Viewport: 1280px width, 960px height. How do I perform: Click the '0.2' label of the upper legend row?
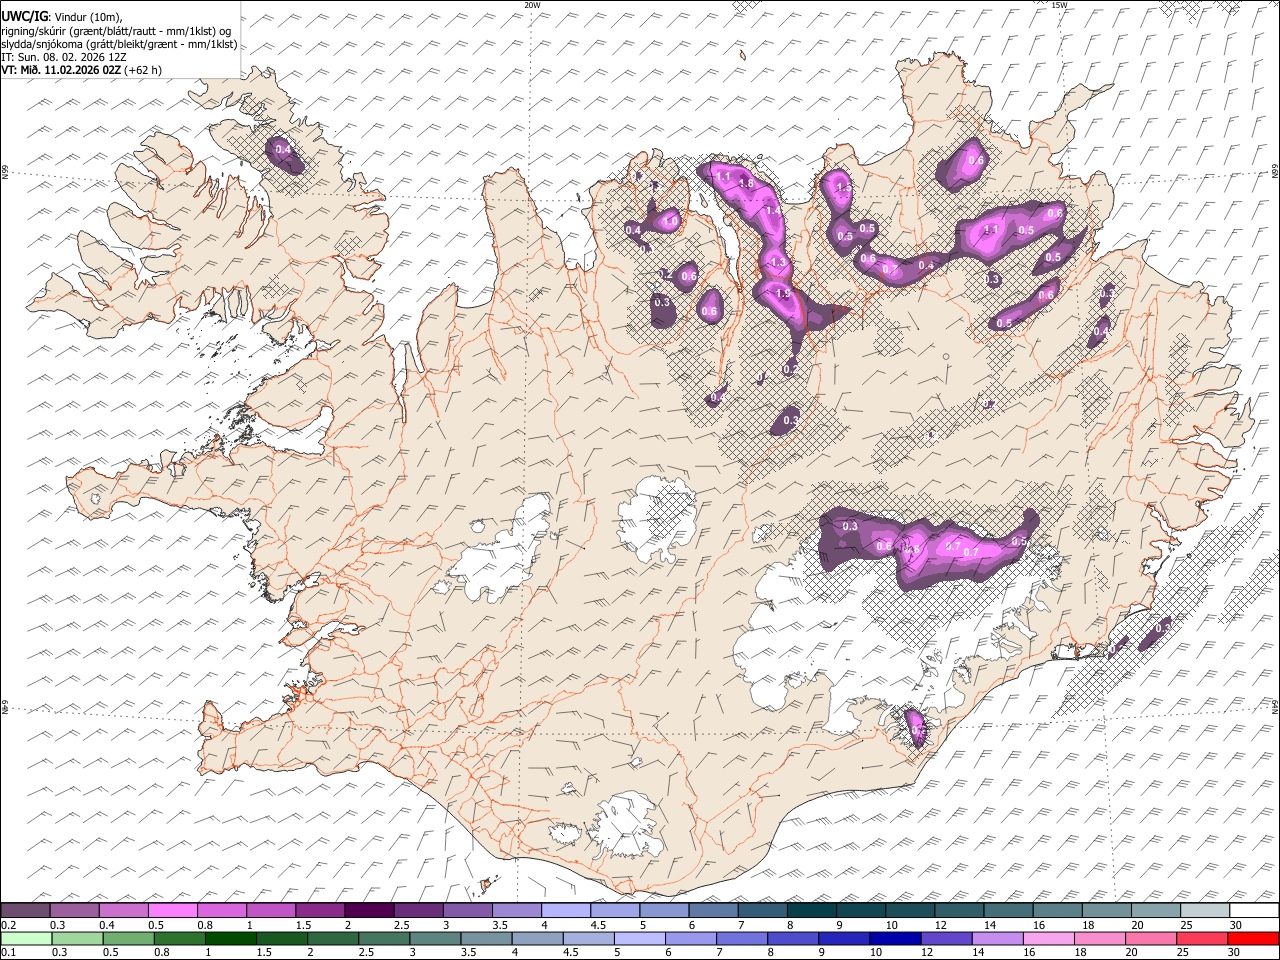[x=8, y=924]
